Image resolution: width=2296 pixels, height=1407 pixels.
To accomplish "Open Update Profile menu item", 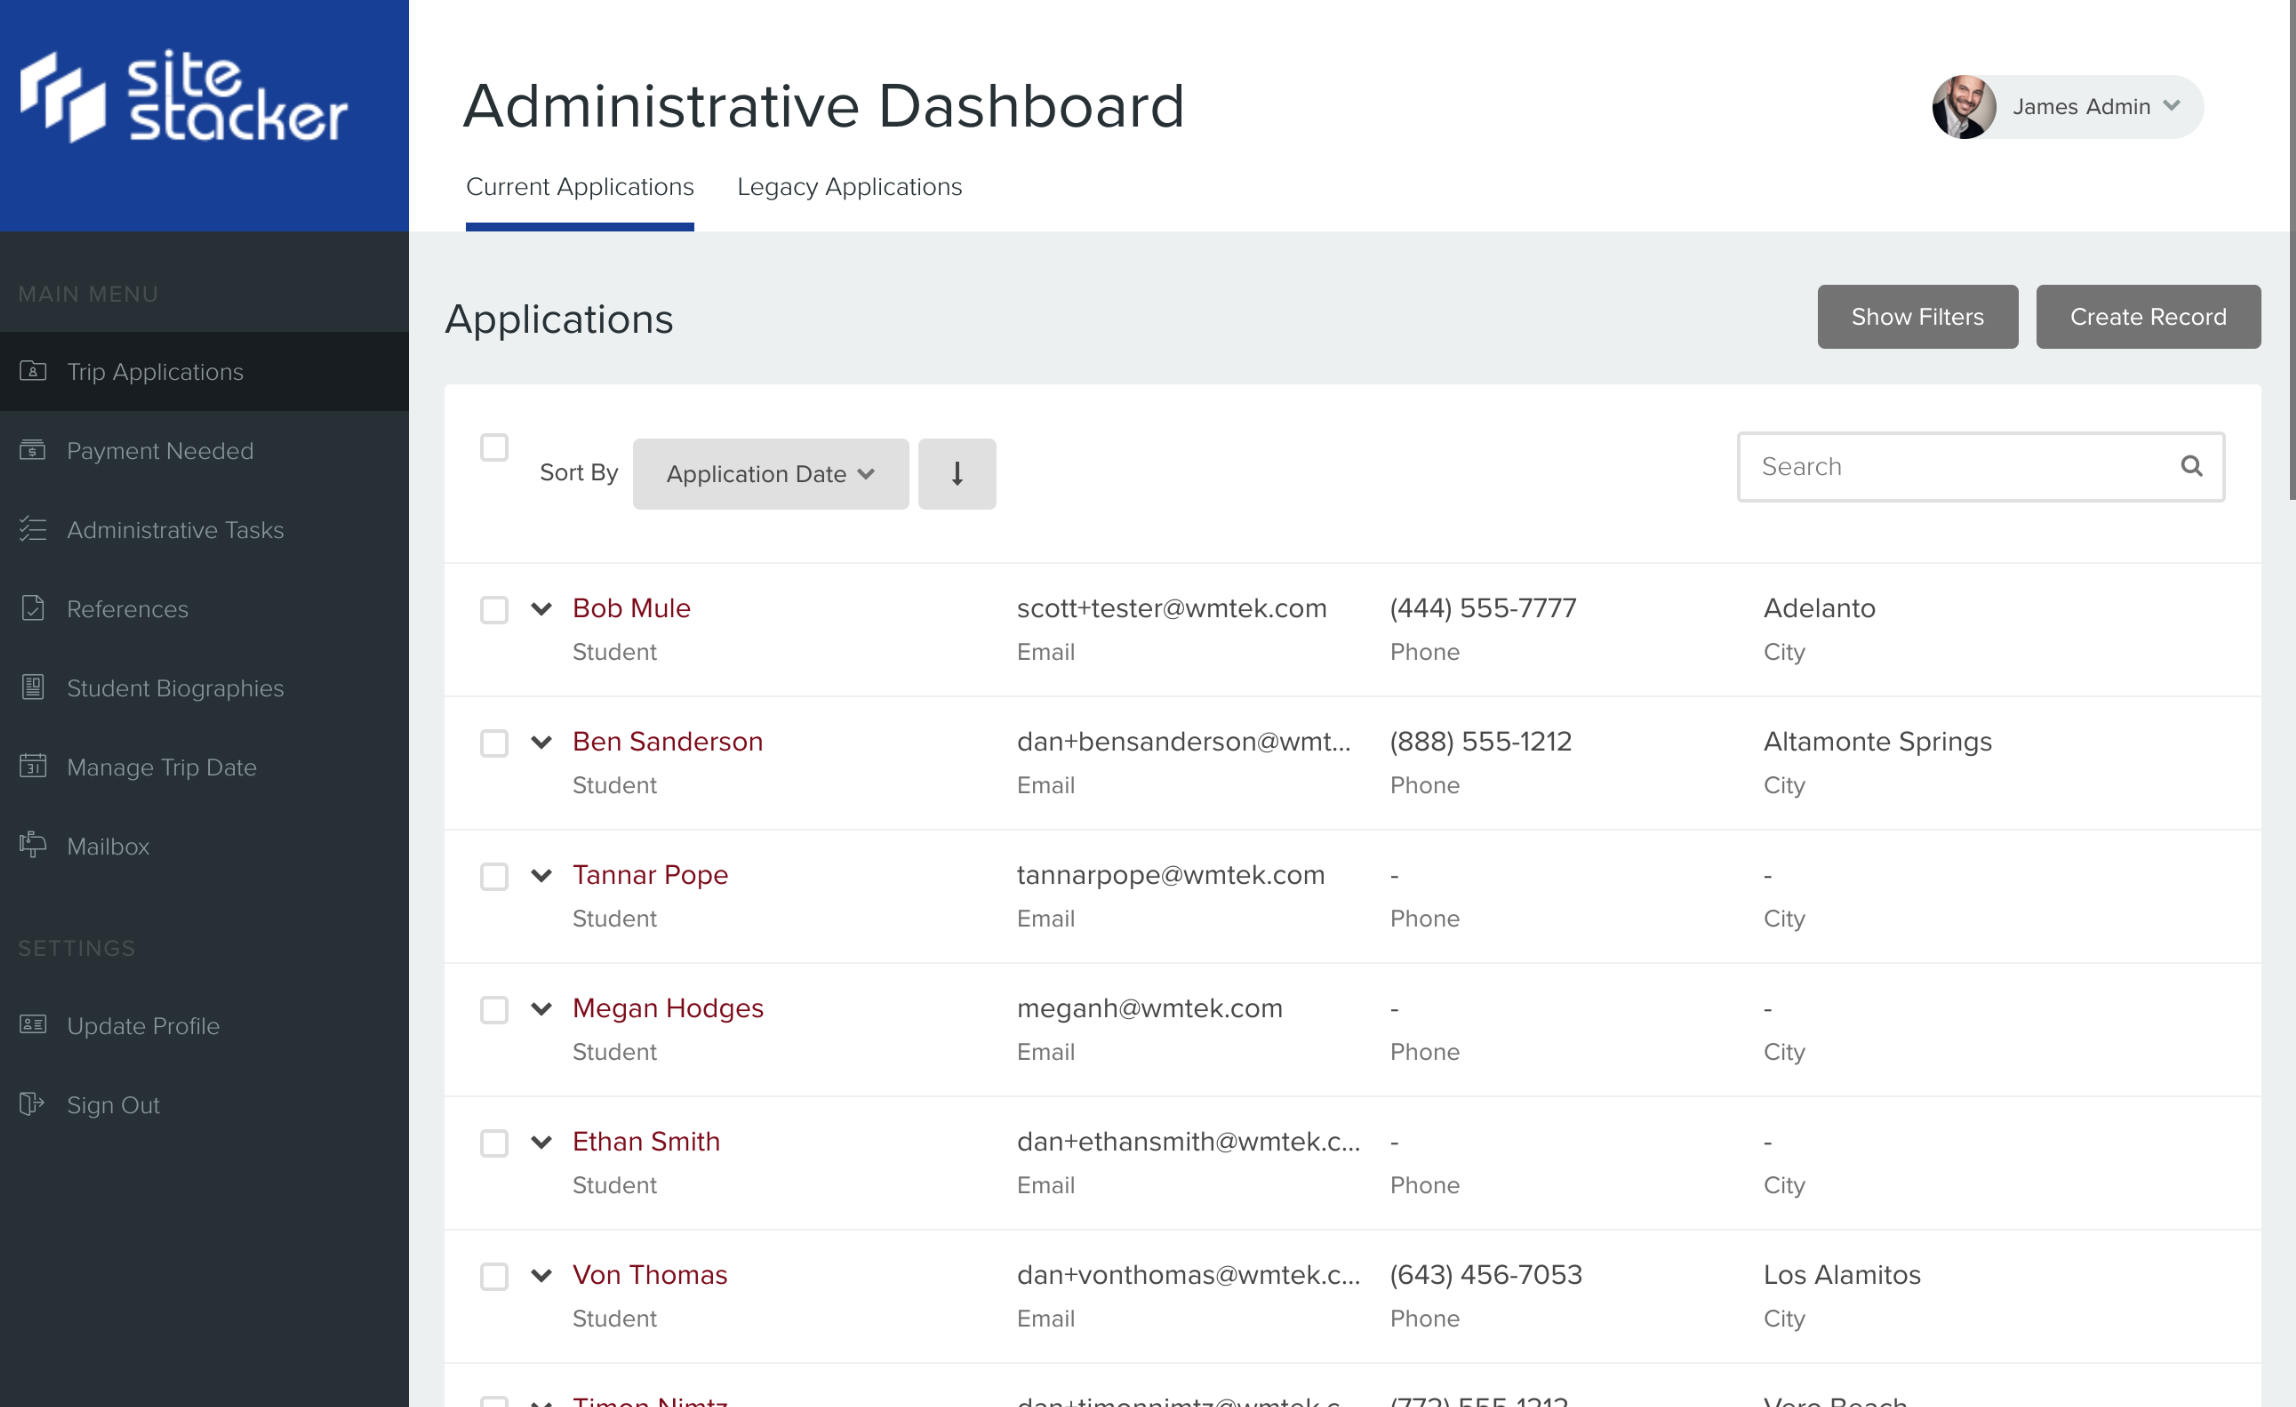I will click(x=143, y=1025).
